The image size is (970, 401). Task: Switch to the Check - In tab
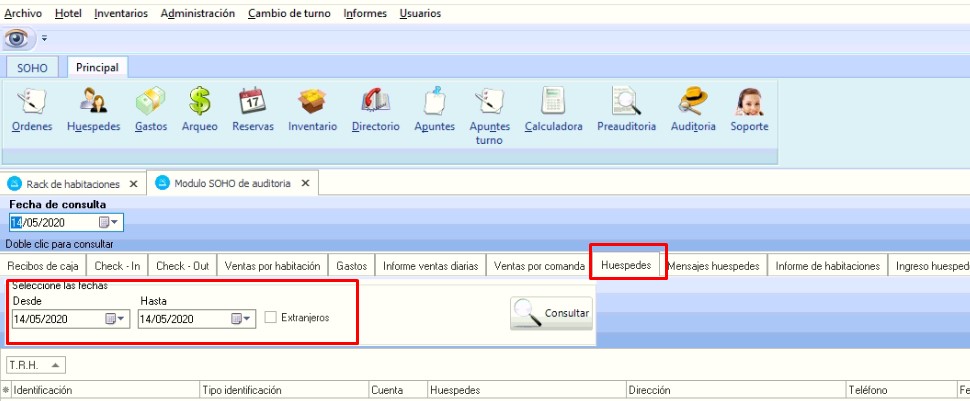(117, 266)
